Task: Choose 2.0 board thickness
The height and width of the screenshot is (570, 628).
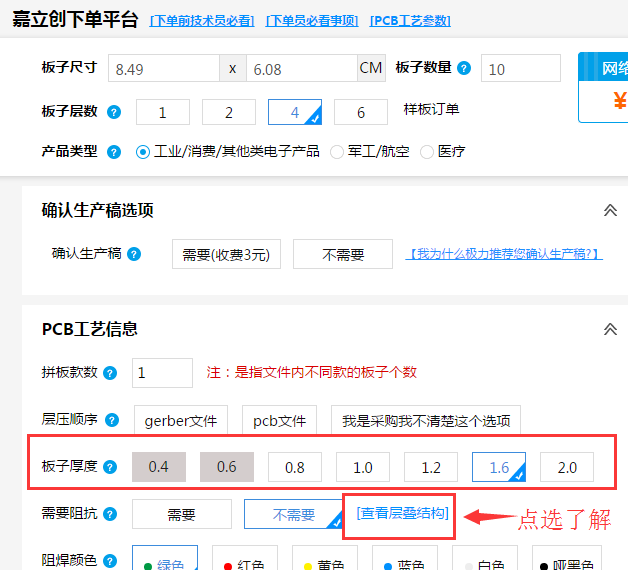Action: click(x=566, y=466)
